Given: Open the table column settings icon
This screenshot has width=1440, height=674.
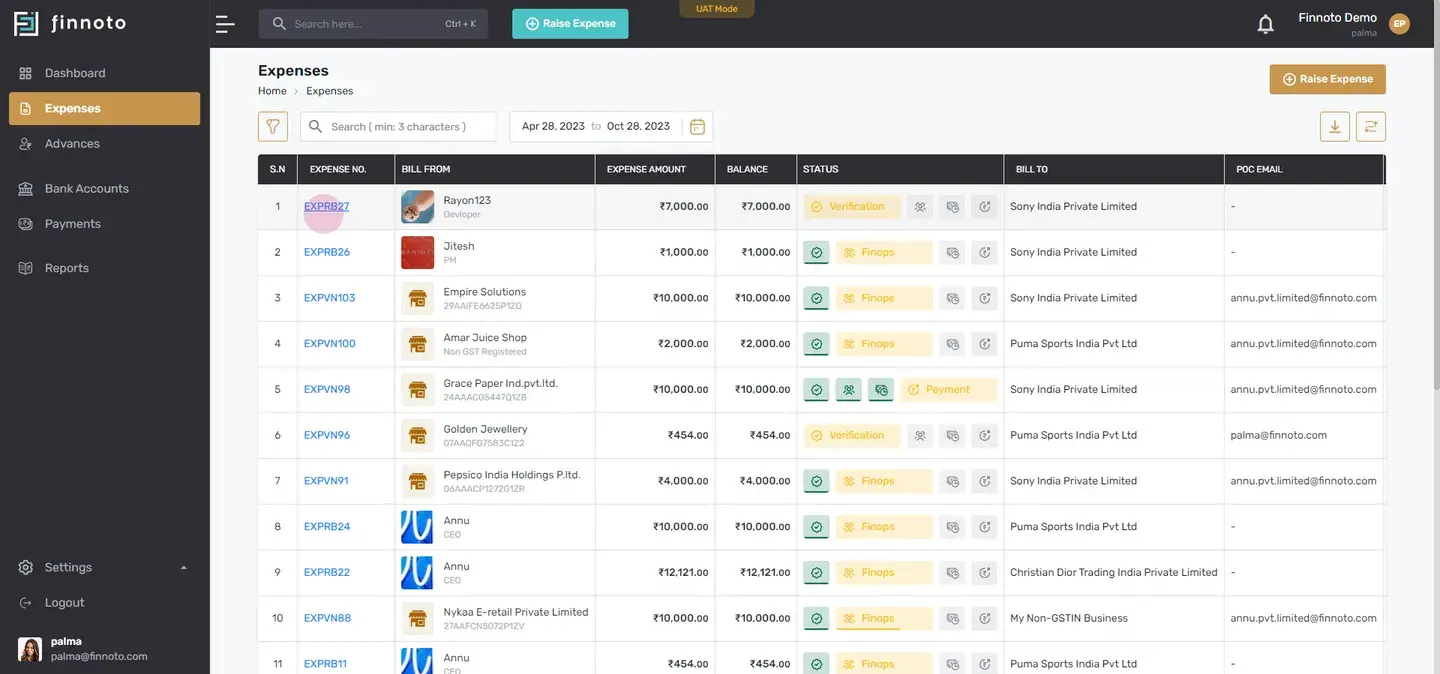Looking at the screenshot, I should click(1371, 127).
